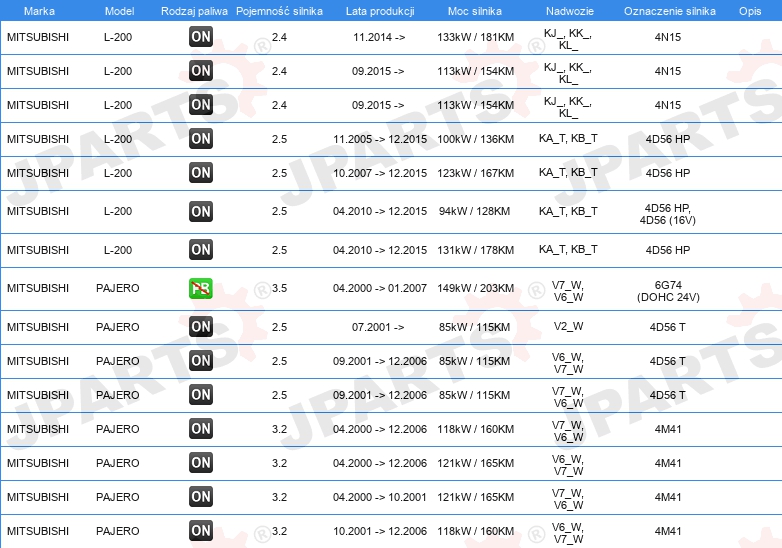The width and height of the screenshot is (782, 548).
Task: Select the 123kW / 167KM power cell
Action: click(x=475, y=173)
